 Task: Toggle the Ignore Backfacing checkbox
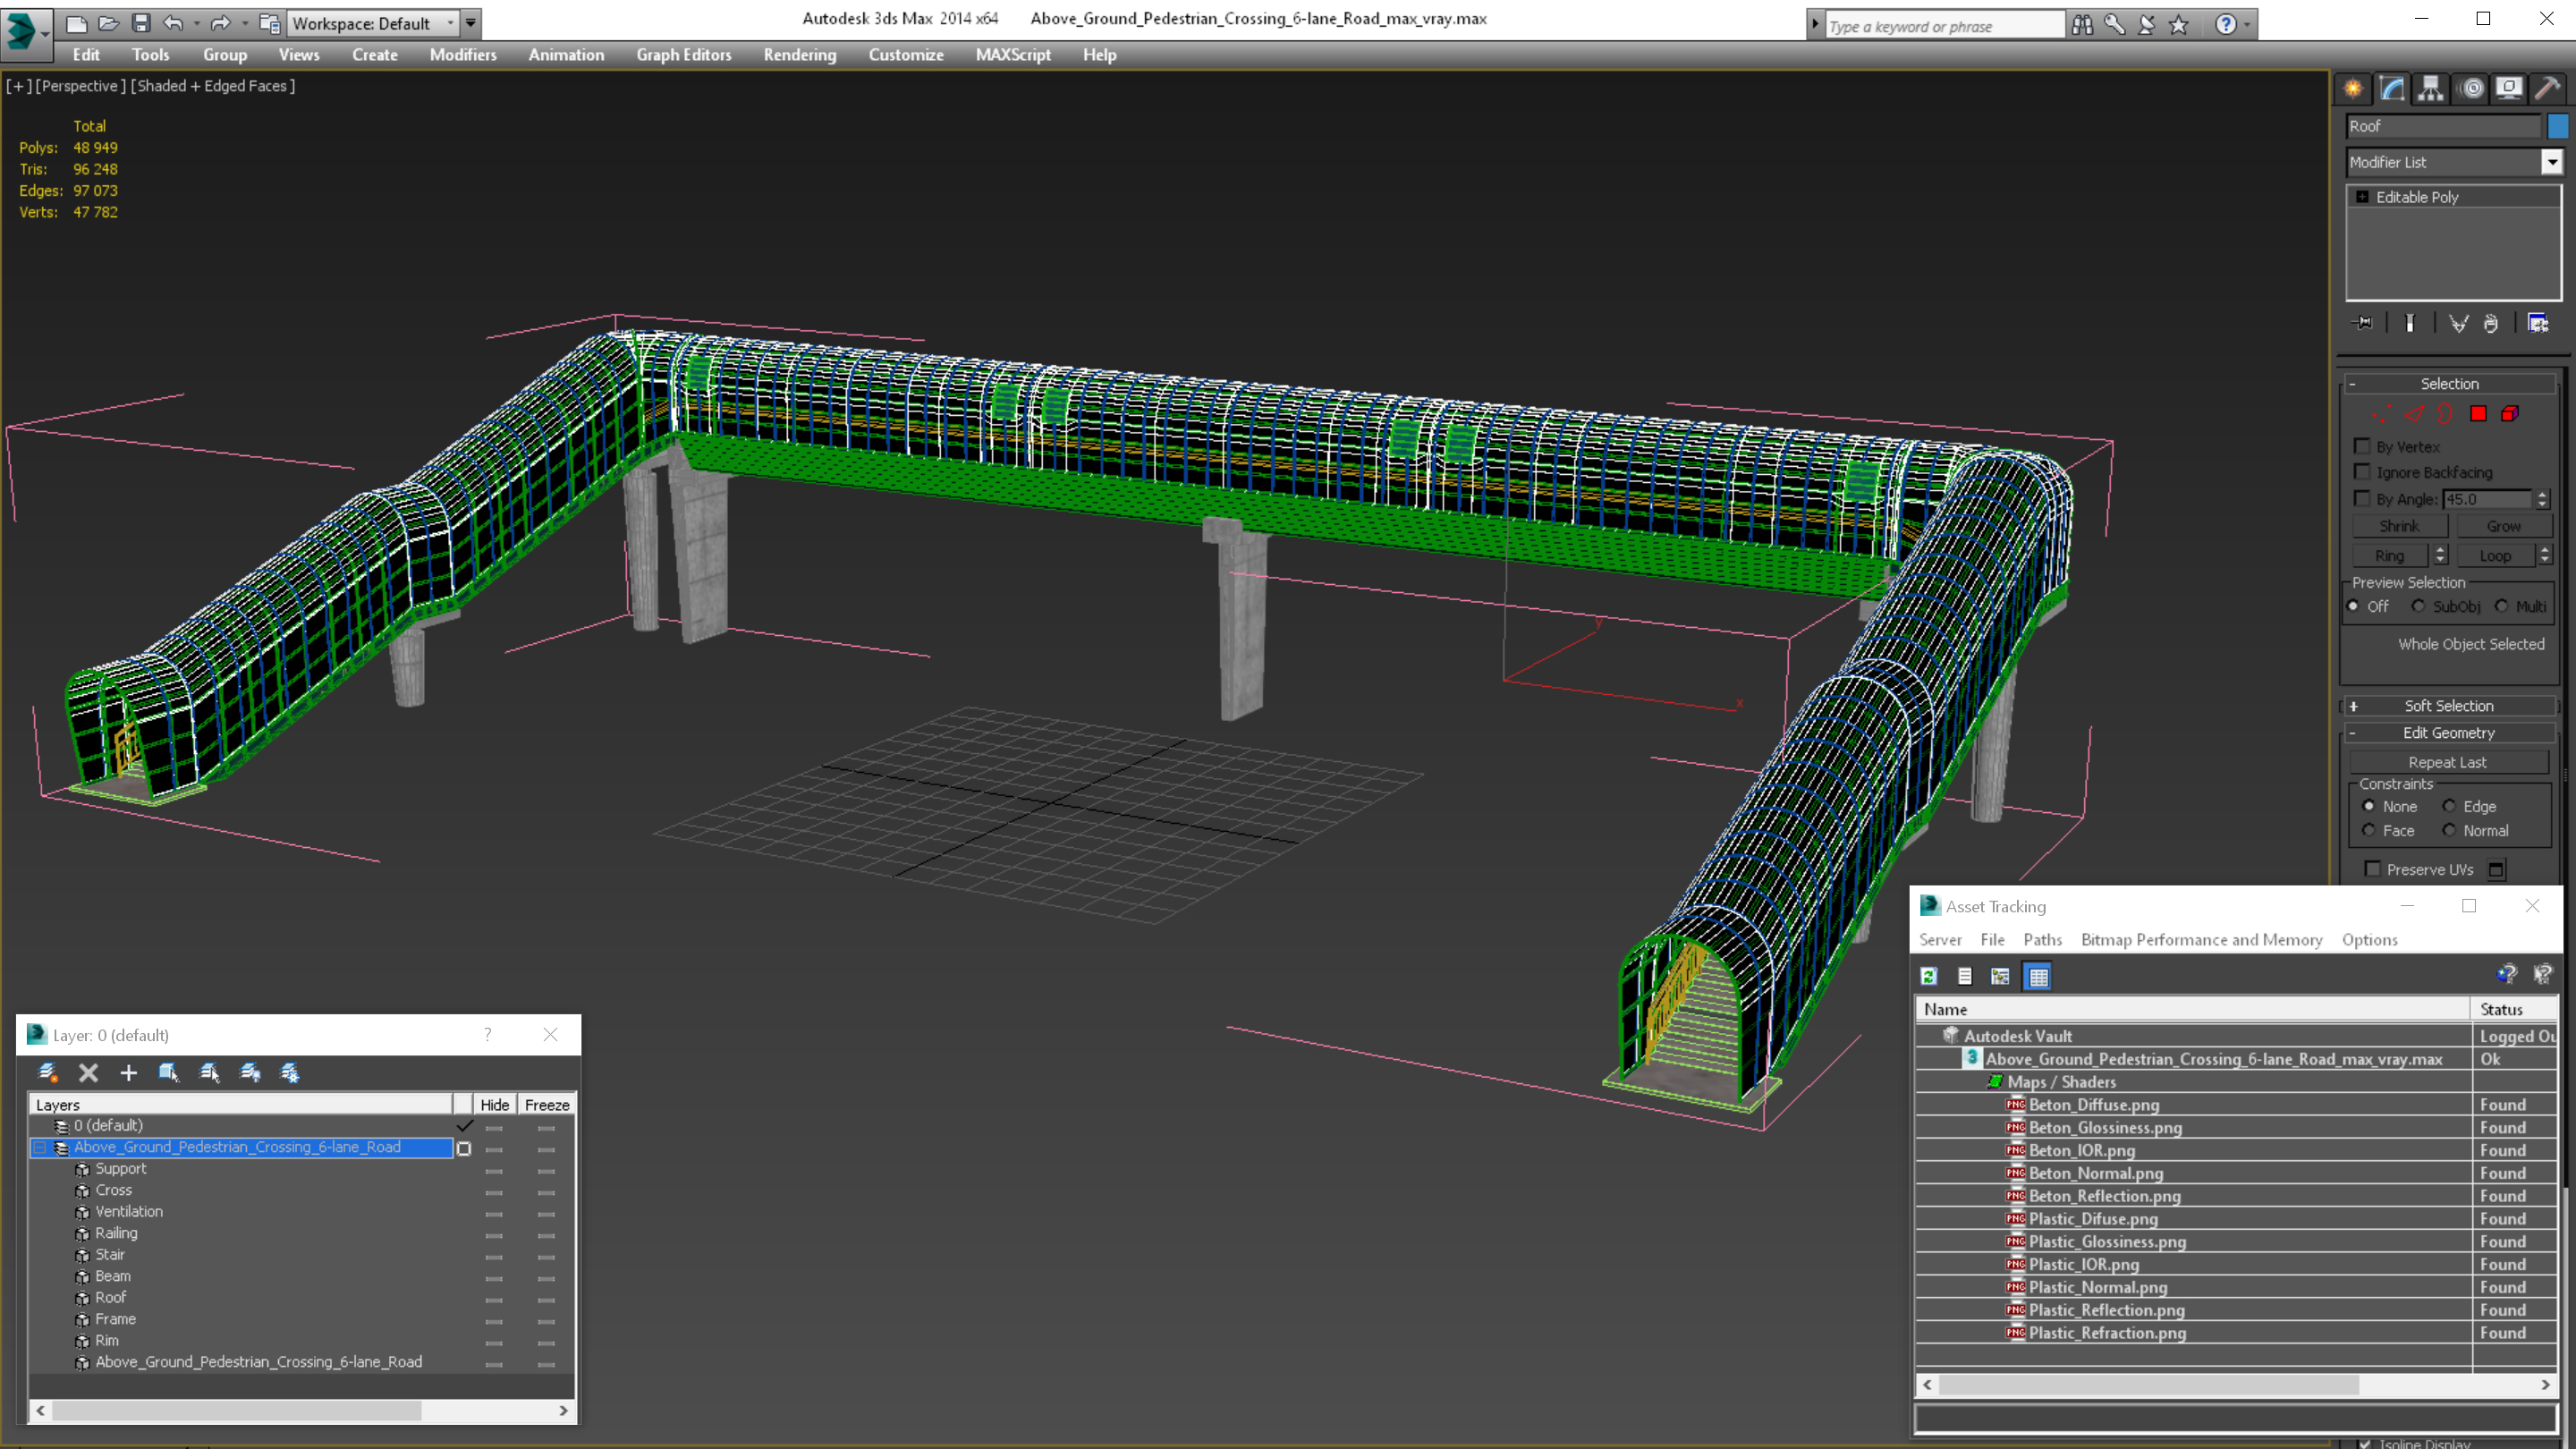2362,472
